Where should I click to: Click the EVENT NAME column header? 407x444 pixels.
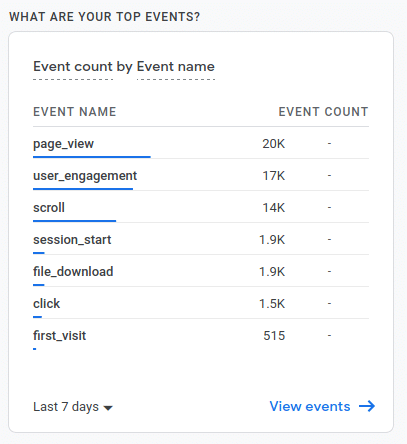click(75, 112)
